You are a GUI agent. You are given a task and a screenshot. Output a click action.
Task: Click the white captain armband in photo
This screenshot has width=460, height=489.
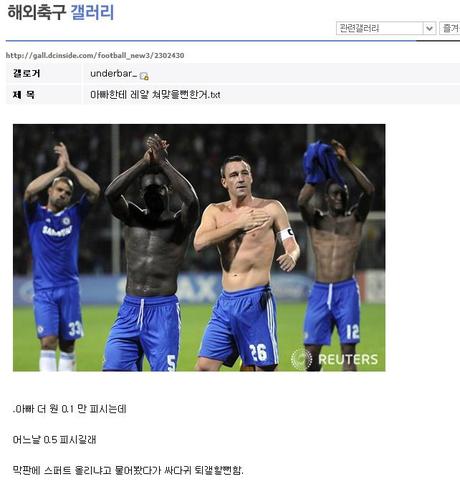[x=286, y=234]
